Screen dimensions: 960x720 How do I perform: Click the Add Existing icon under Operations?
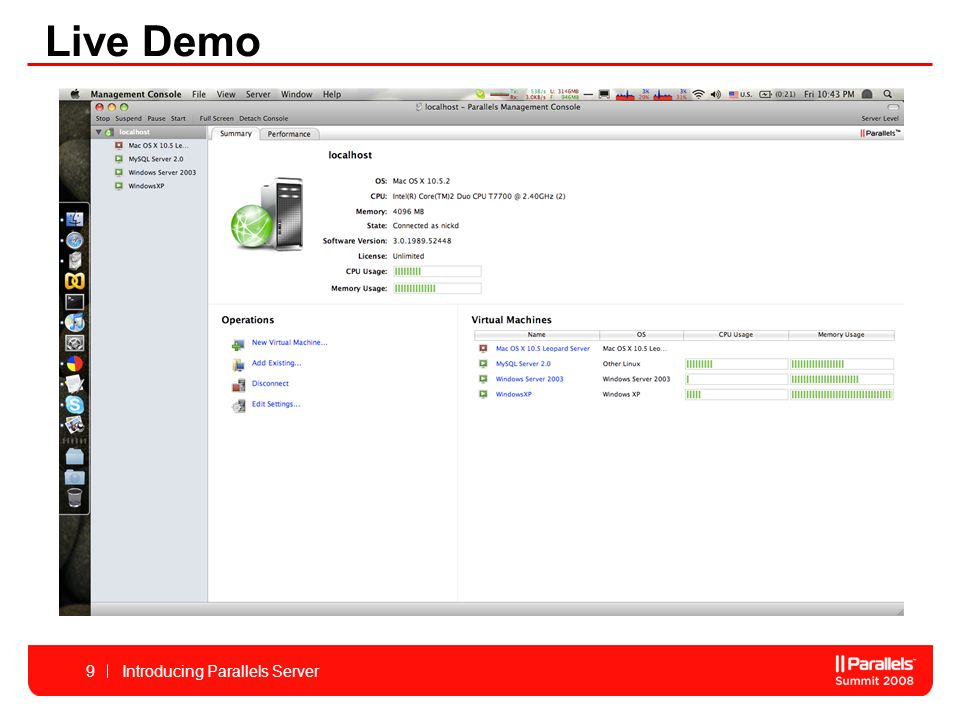(238, 365)
